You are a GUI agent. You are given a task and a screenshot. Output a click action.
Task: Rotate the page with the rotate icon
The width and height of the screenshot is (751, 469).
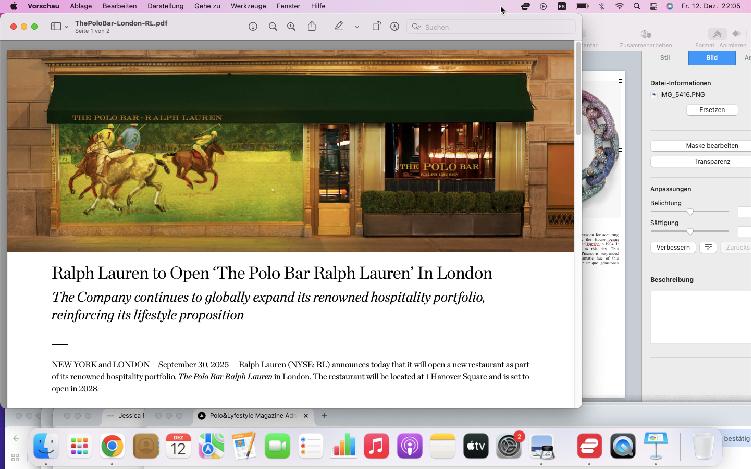point(376,26)
